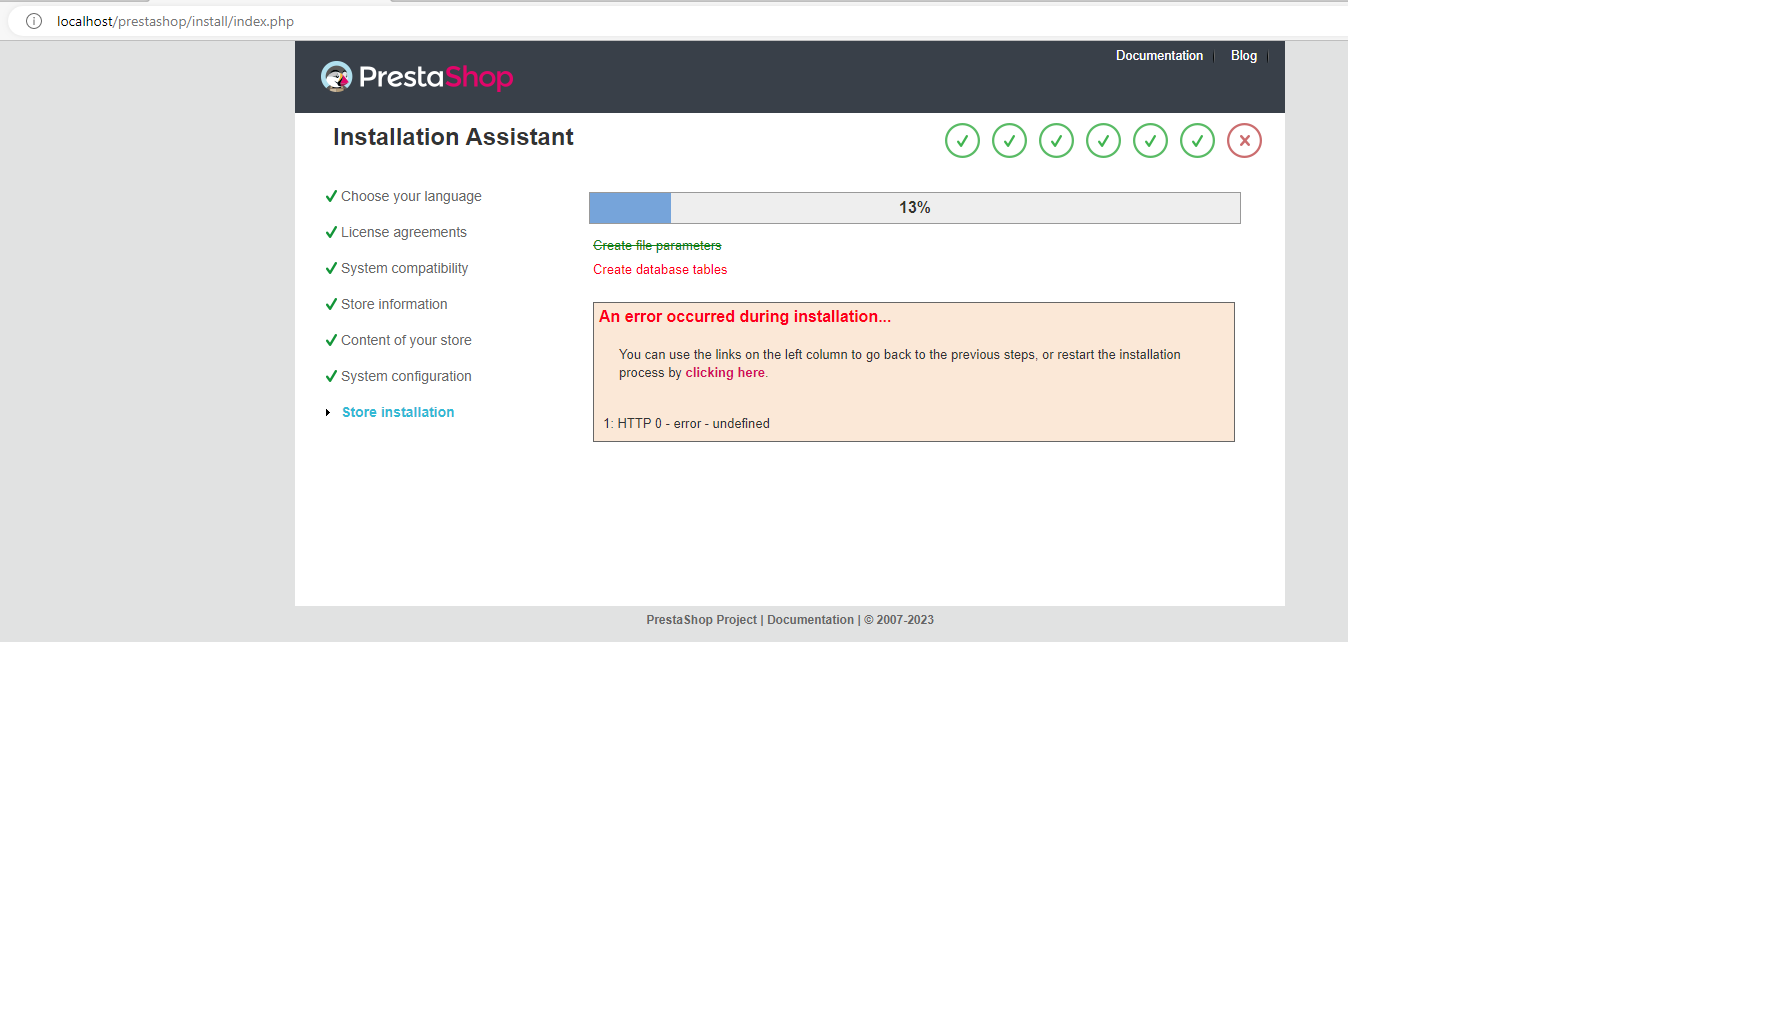Open Content of your store step

(406, 340)
